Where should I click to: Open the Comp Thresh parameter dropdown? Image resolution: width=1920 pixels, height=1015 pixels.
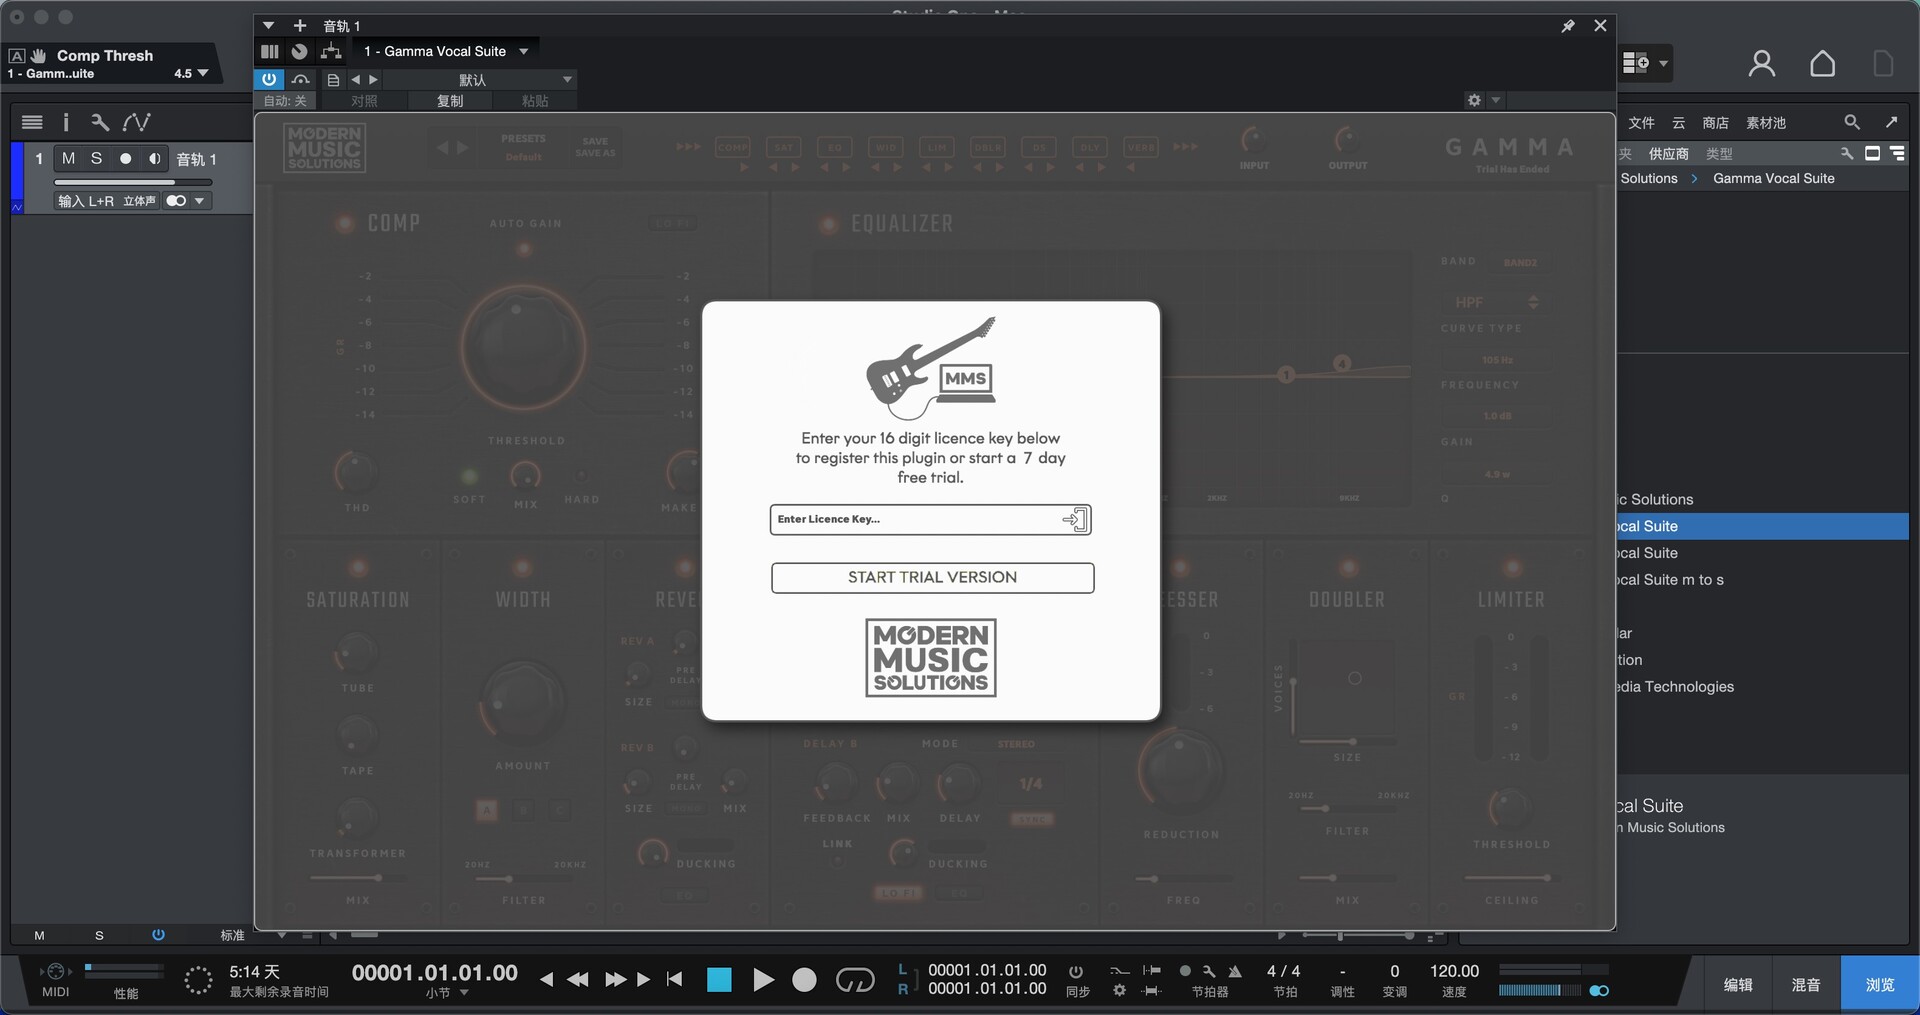202,73
